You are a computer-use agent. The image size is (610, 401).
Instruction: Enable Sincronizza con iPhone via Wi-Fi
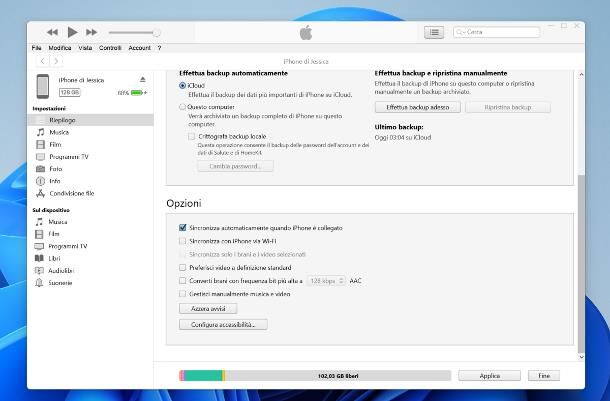pyautogui.click(x=182, y=241)
